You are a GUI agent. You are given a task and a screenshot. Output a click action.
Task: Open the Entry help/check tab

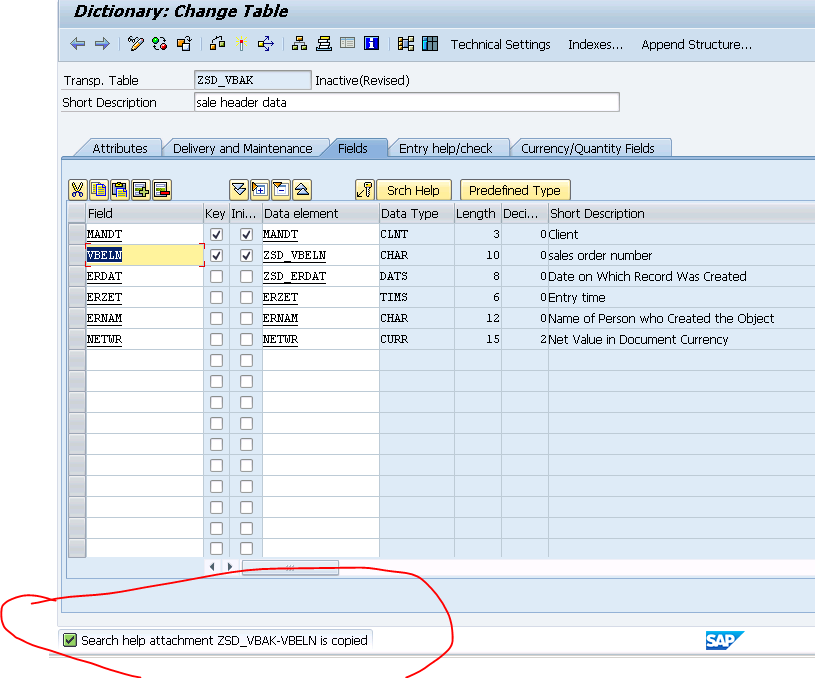tap(449, 147)
